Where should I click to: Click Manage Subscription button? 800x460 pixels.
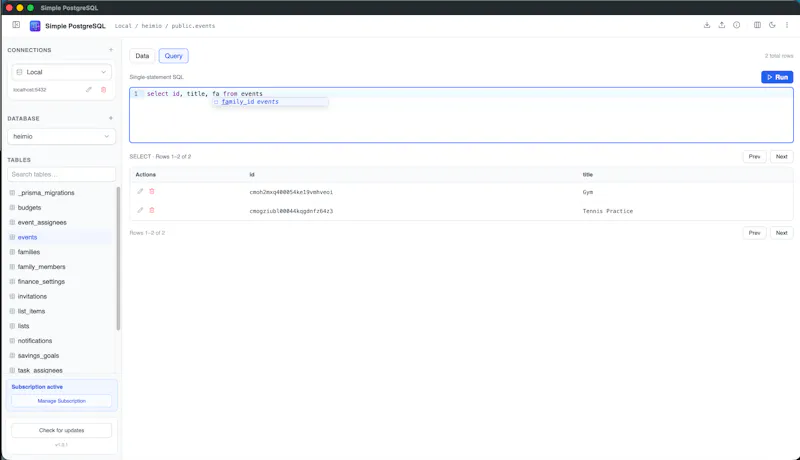[61, 401]
